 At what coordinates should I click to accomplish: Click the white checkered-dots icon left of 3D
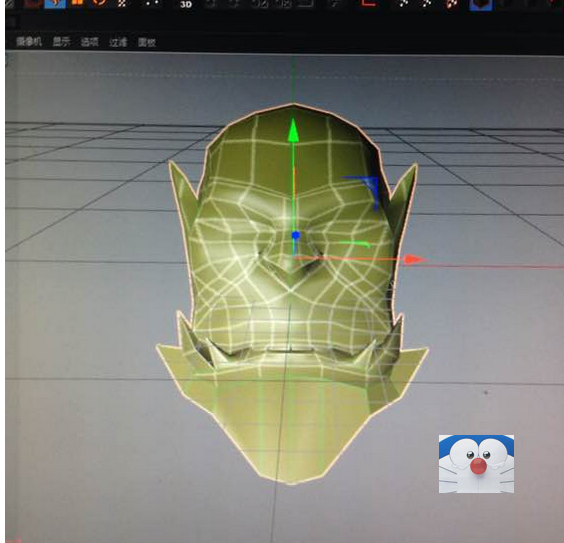122,3
